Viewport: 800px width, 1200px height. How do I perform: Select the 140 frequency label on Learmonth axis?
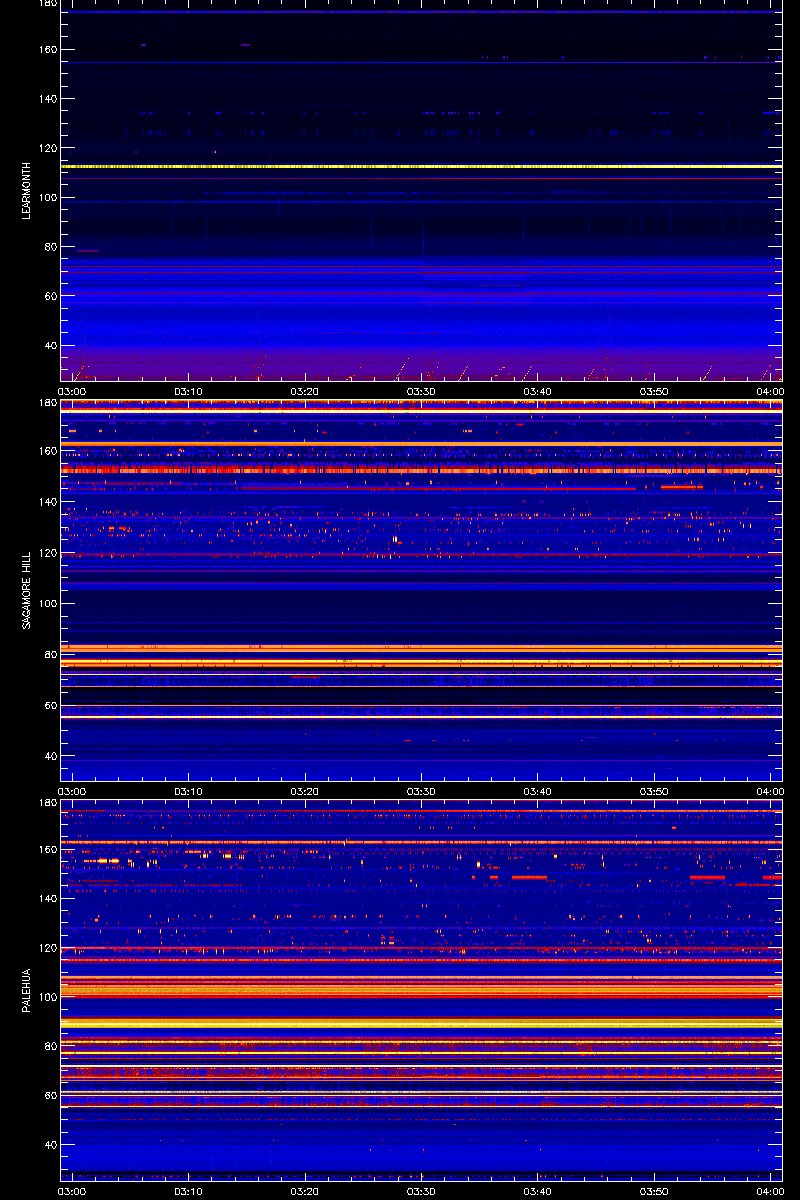coord(46,99)
